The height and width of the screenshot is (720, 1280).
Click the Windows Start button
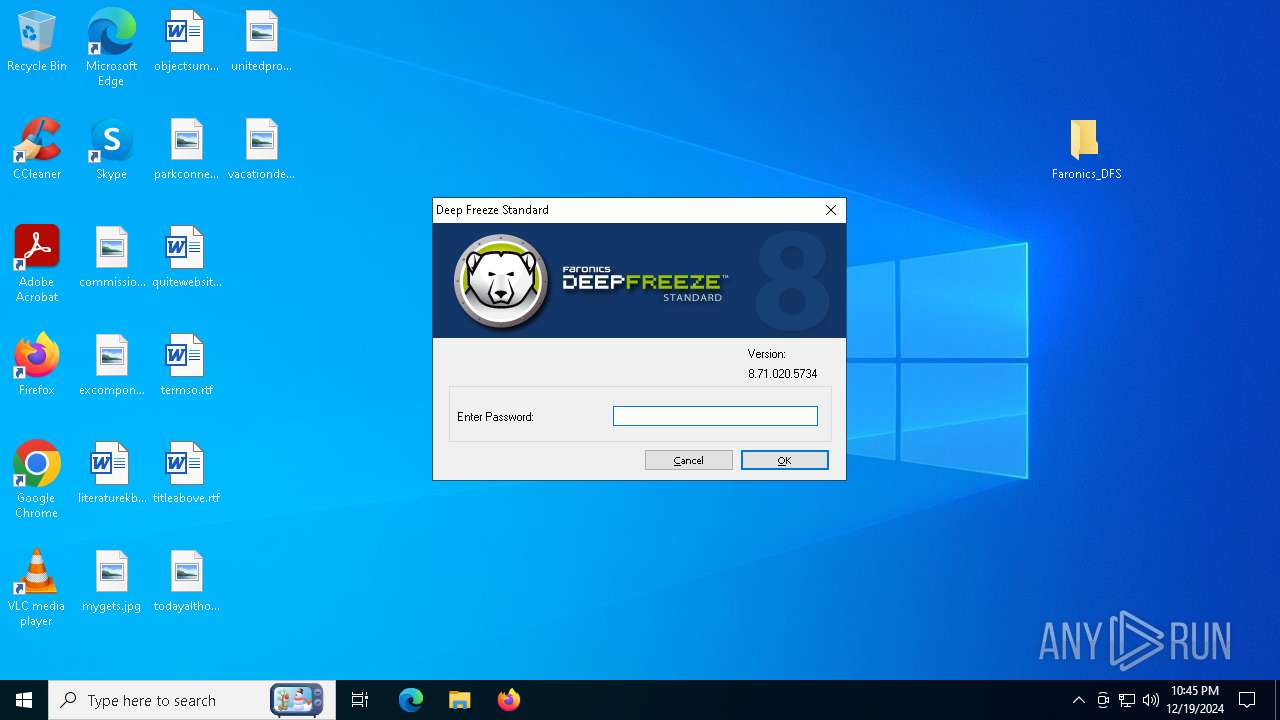24,700
